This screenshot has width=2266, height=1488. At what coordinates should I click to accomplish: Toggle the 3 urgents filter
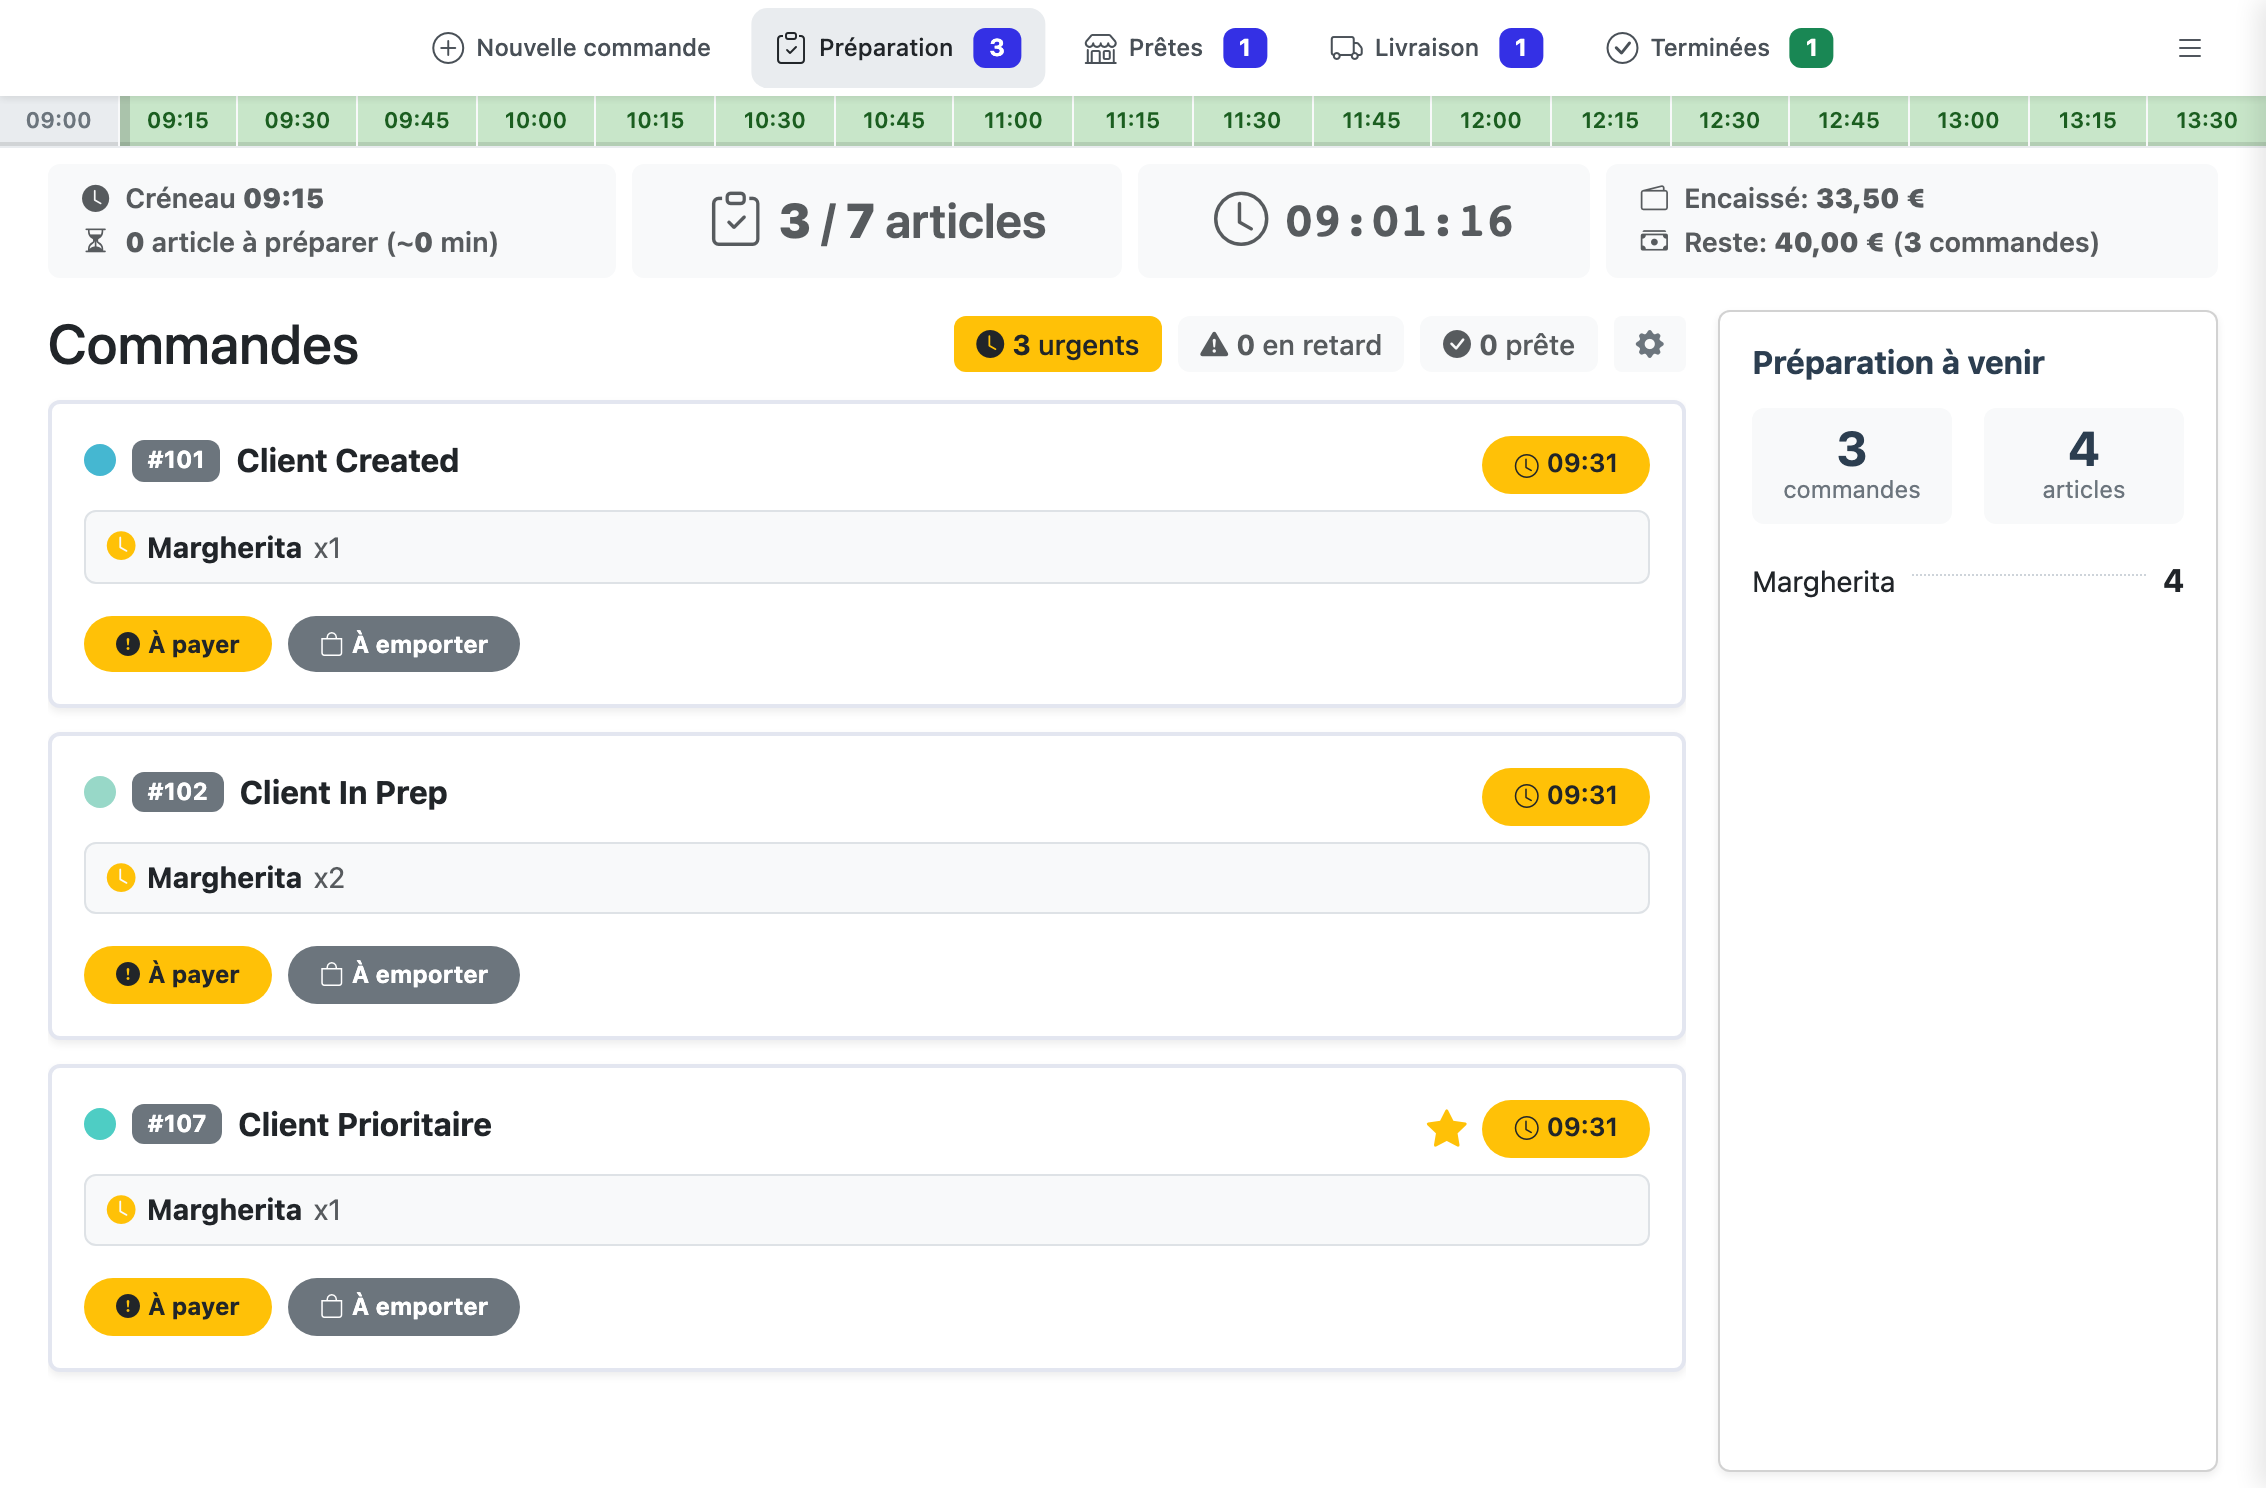click(1058, 344)
